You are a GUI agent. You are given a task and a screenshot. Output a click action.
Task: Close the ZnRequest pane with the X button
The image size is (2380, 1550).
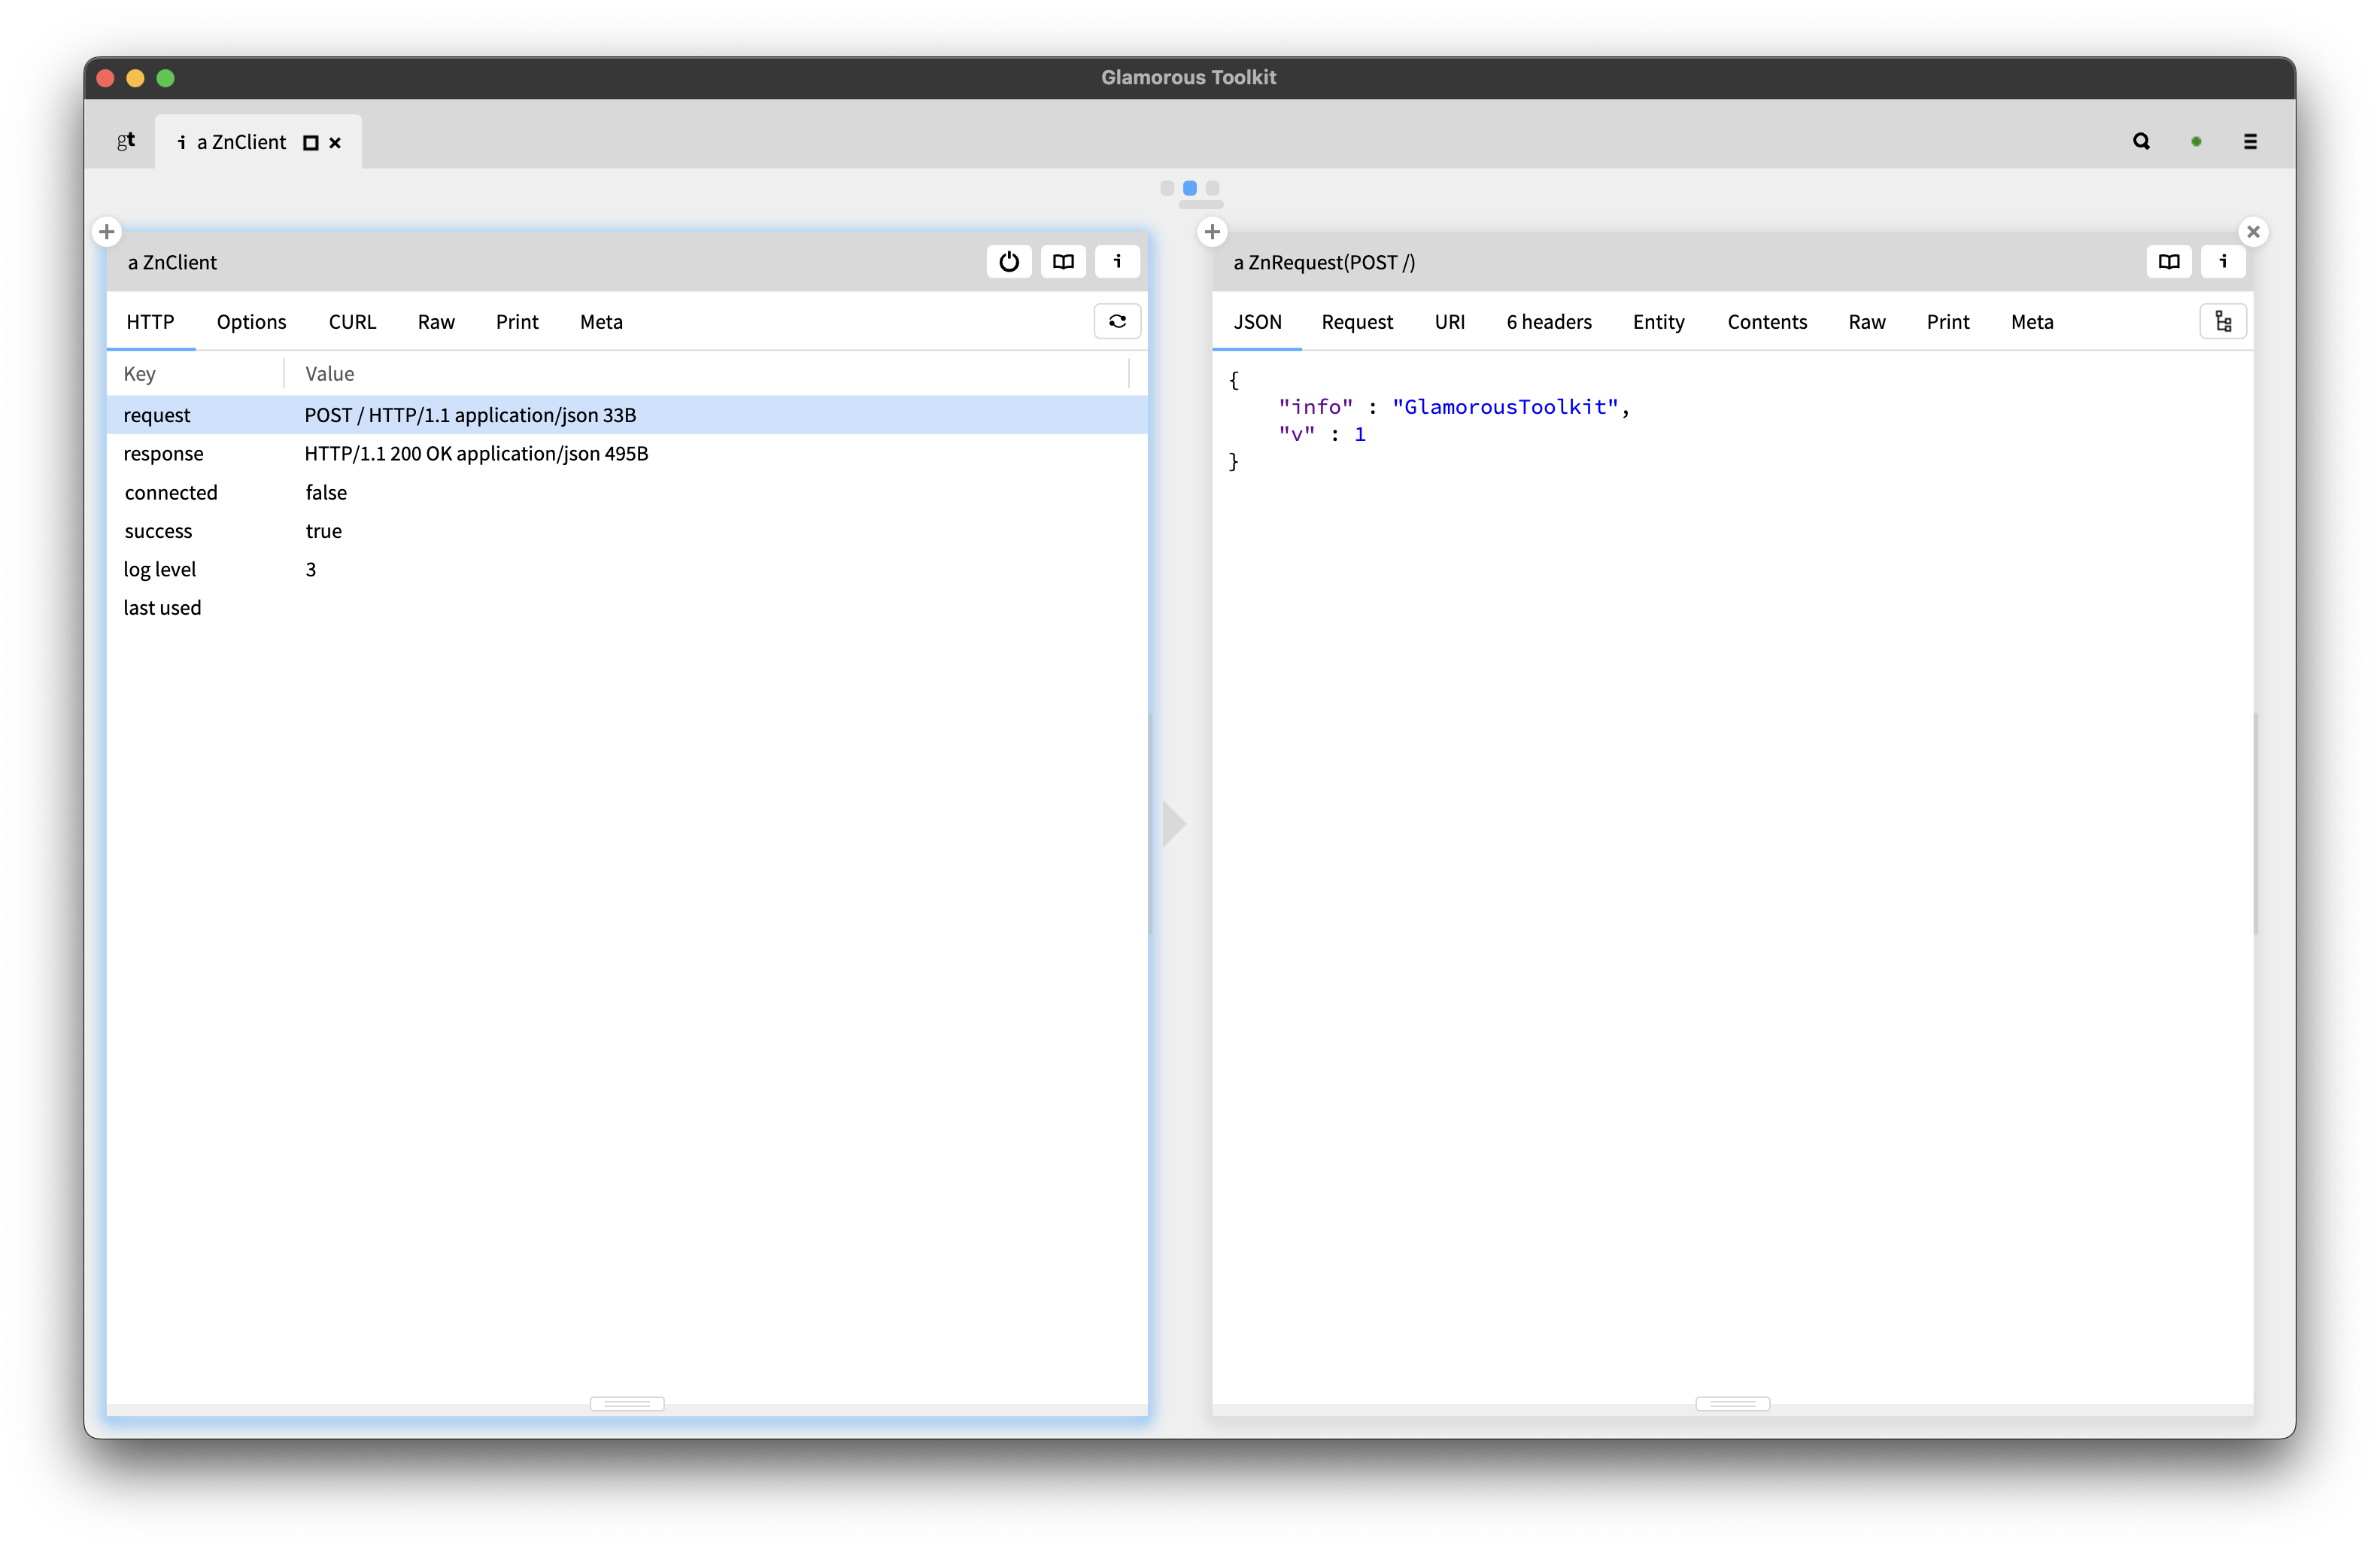pos(2254,231)
